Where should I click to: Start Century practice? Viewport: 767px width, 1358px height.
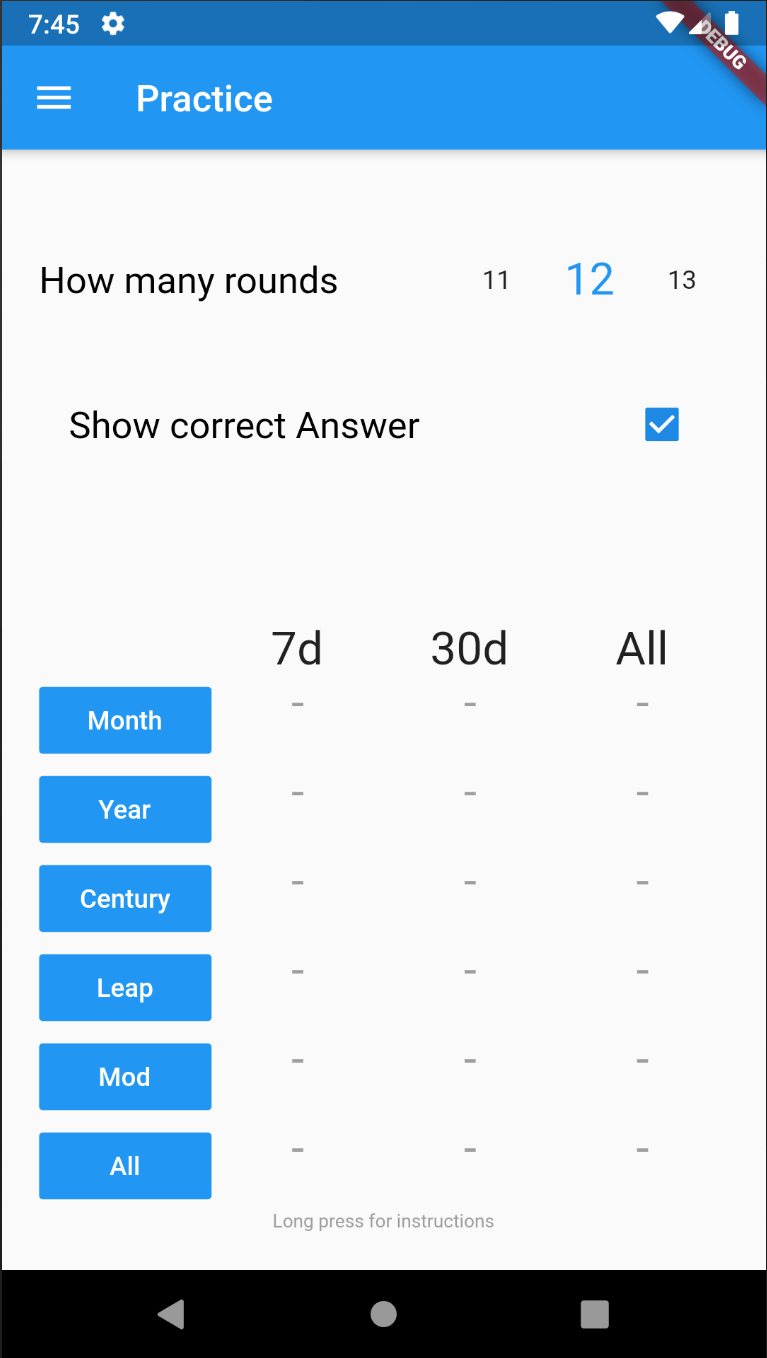125,898
